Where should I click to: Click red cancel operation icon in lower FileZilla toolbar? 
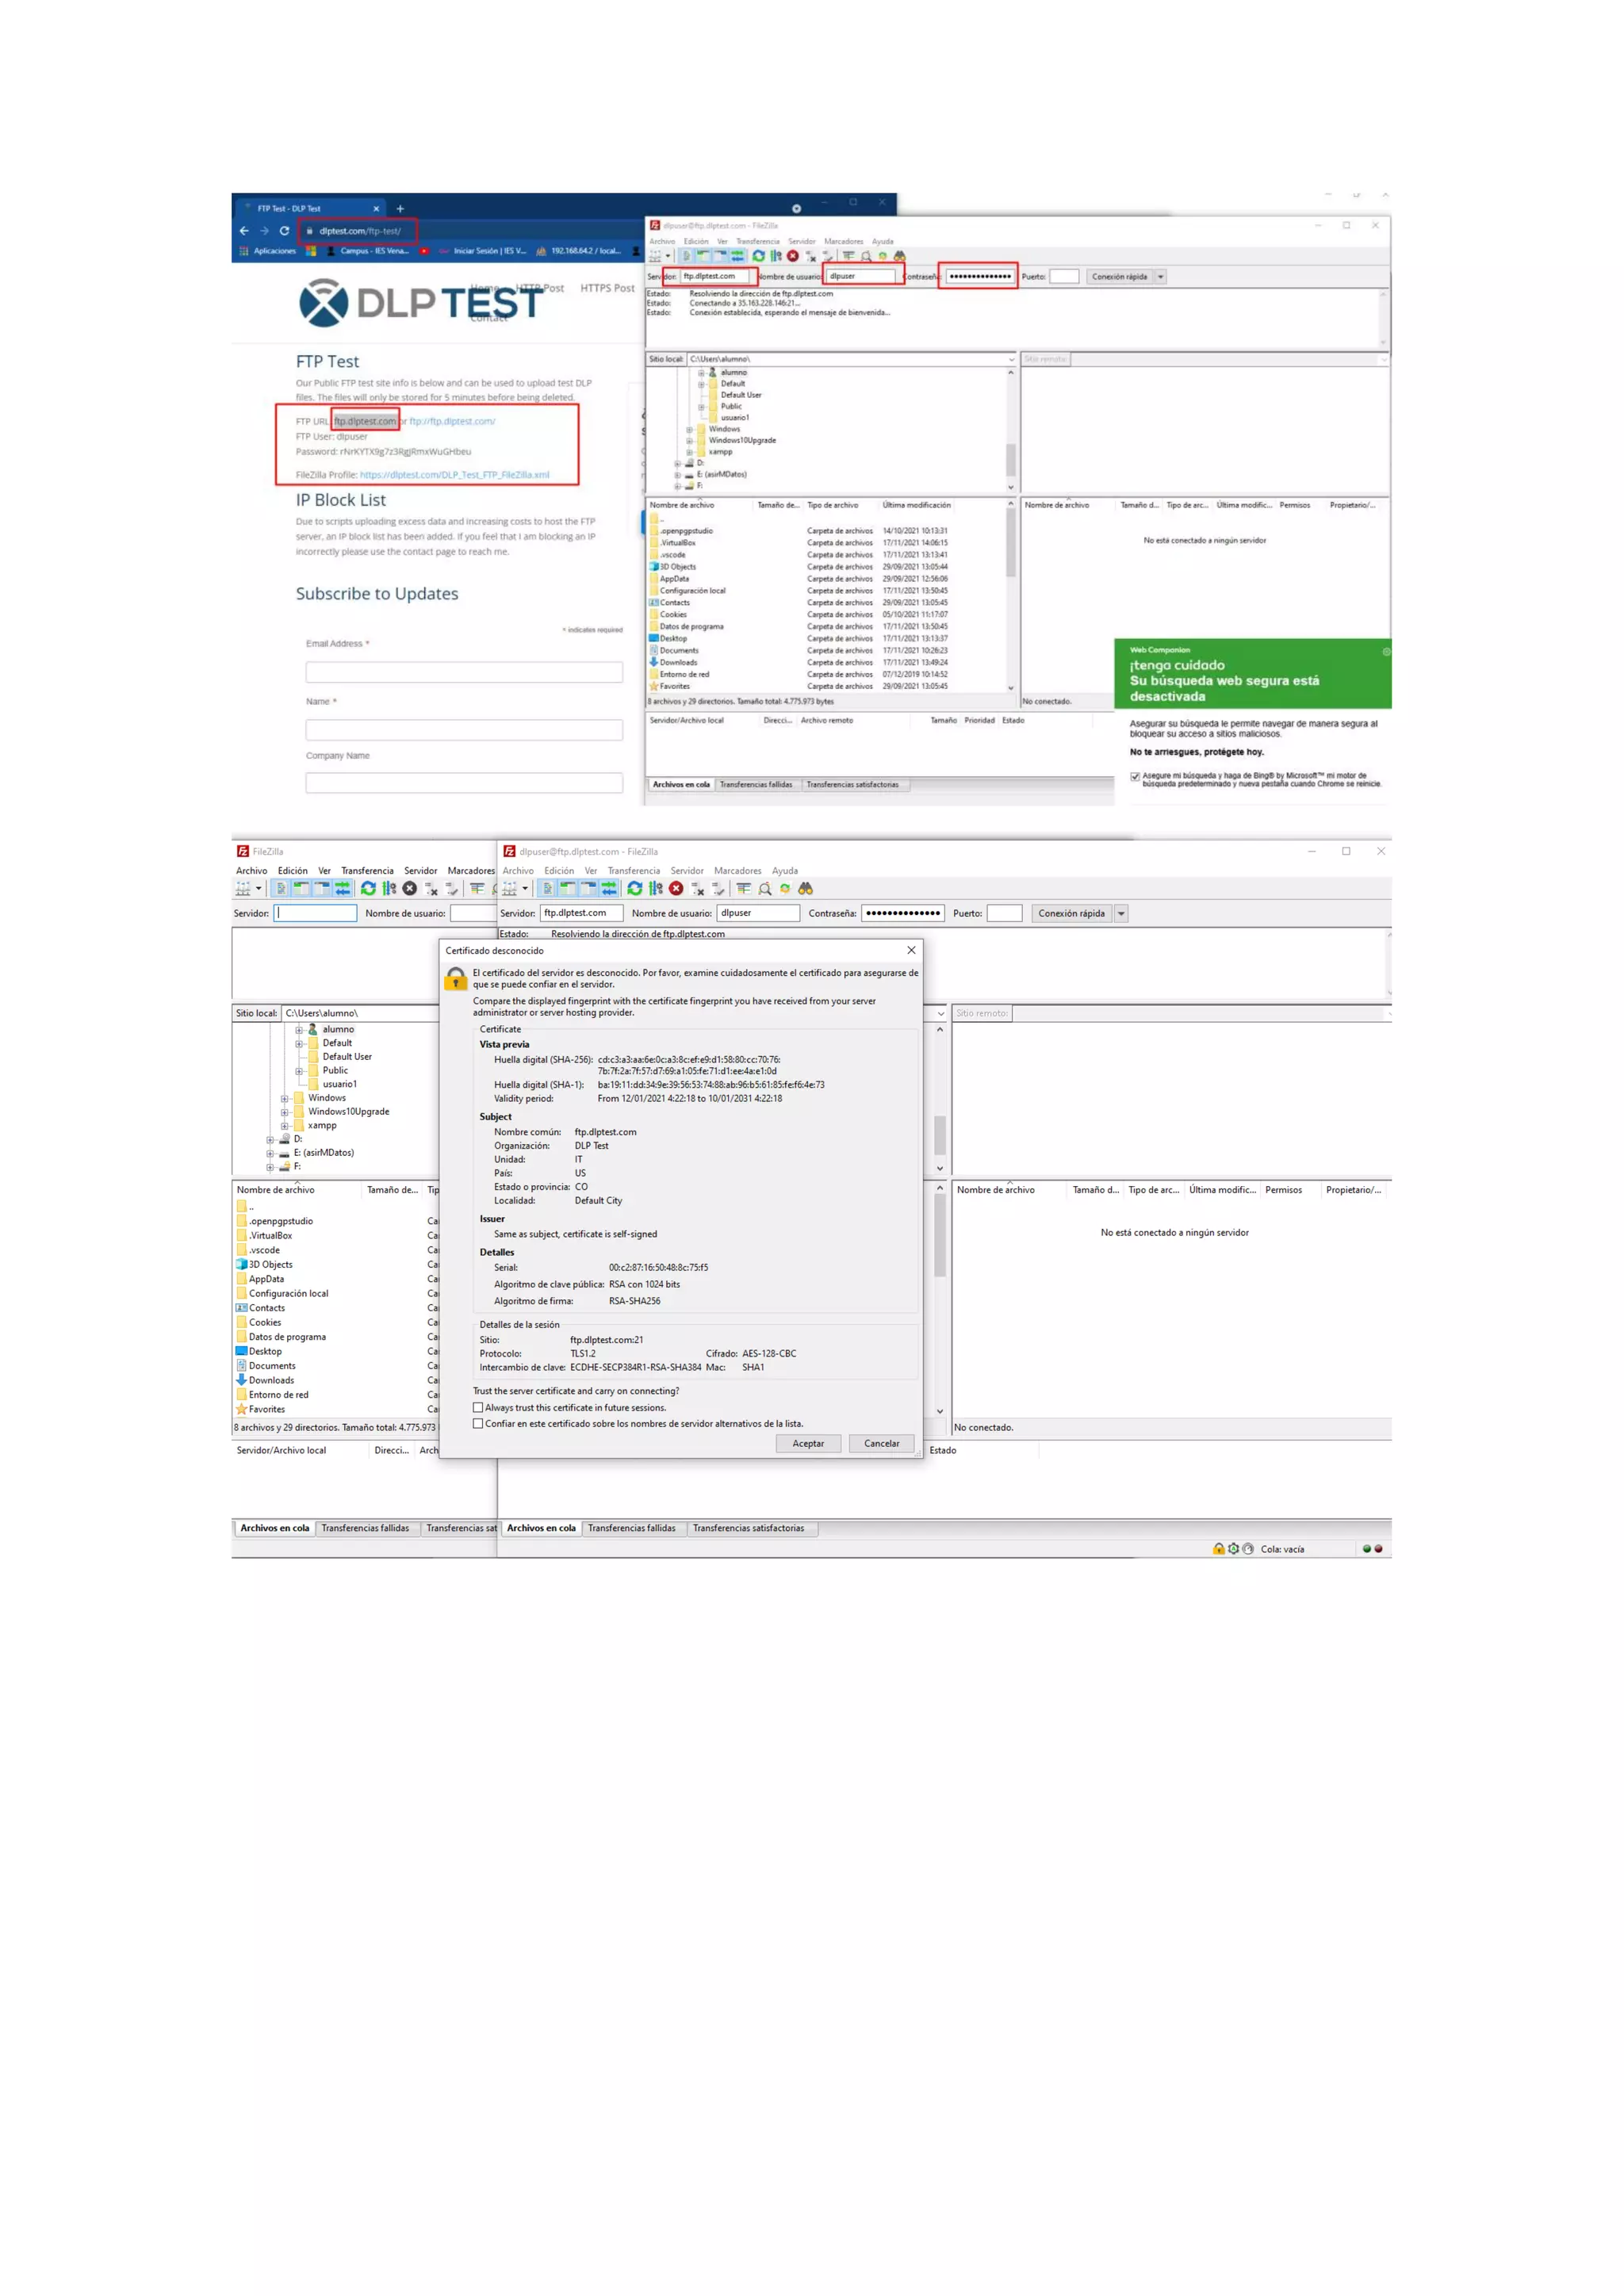click(676, 888)
